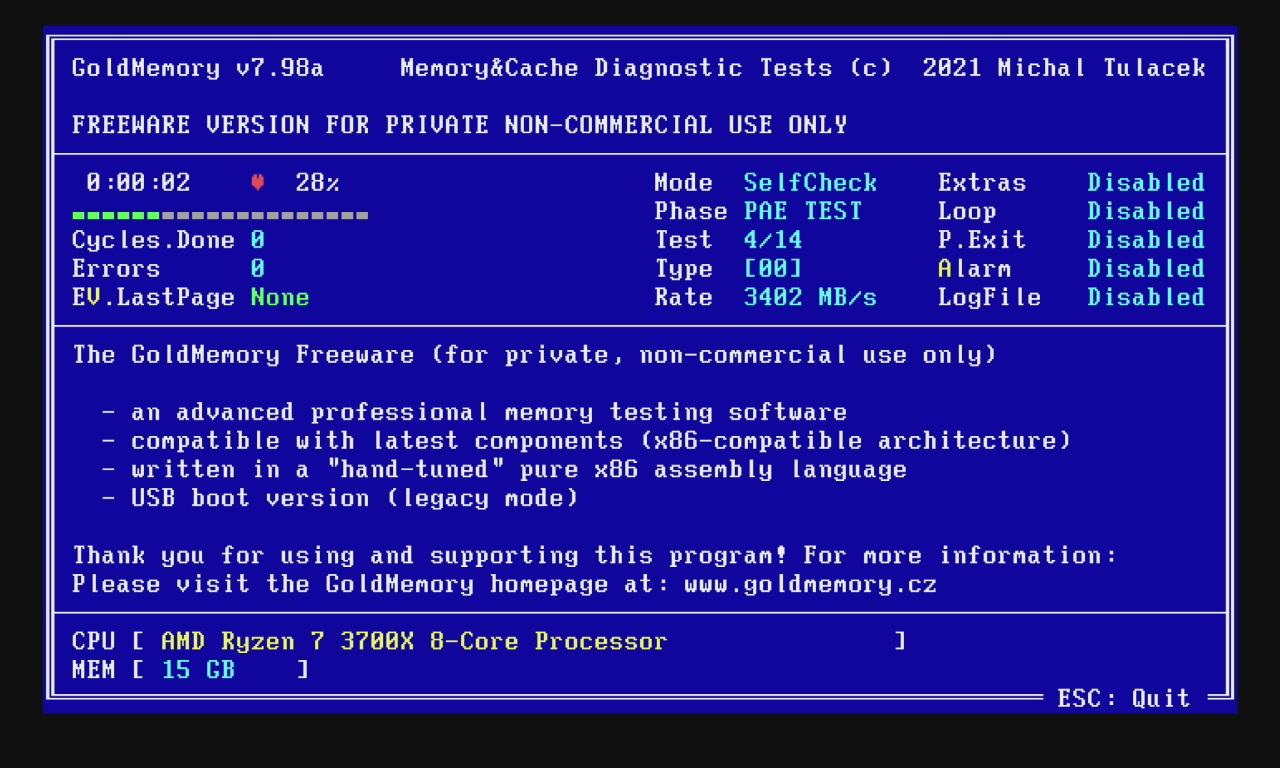Click the x86-compatible architecture line
This screenshot has height=768, width=1280.
[587, 441]
